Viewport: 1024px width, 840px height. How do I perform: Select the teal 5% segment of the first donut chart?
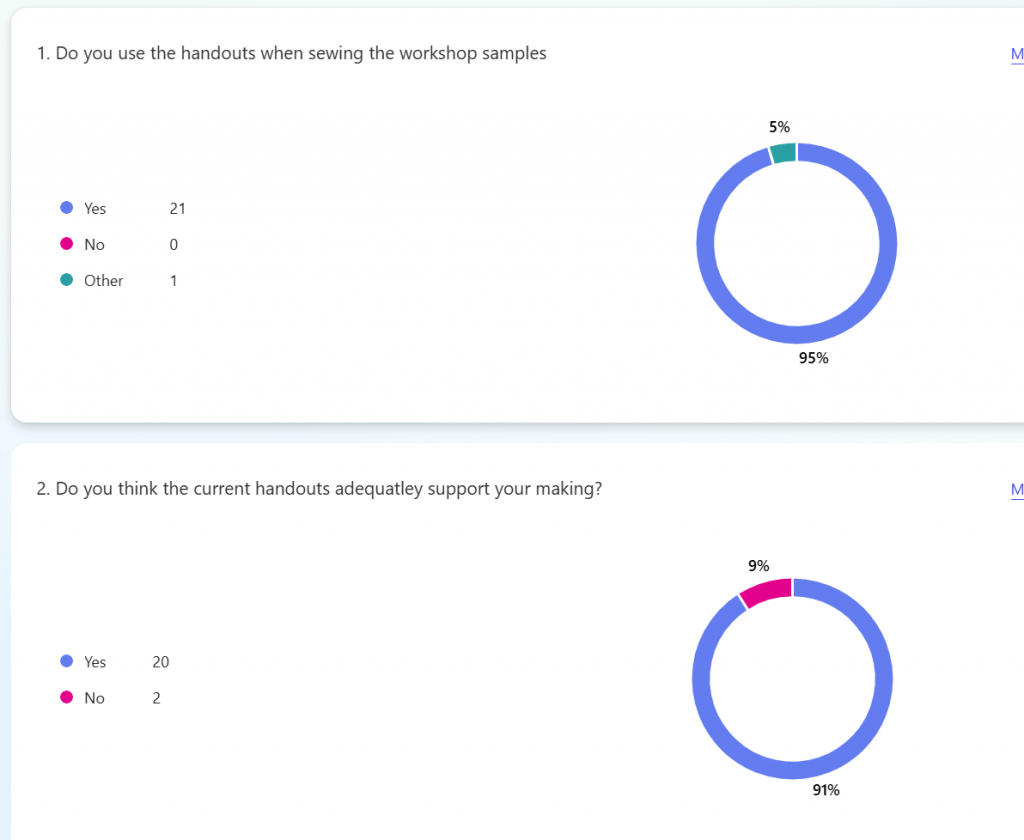(784, 152)
